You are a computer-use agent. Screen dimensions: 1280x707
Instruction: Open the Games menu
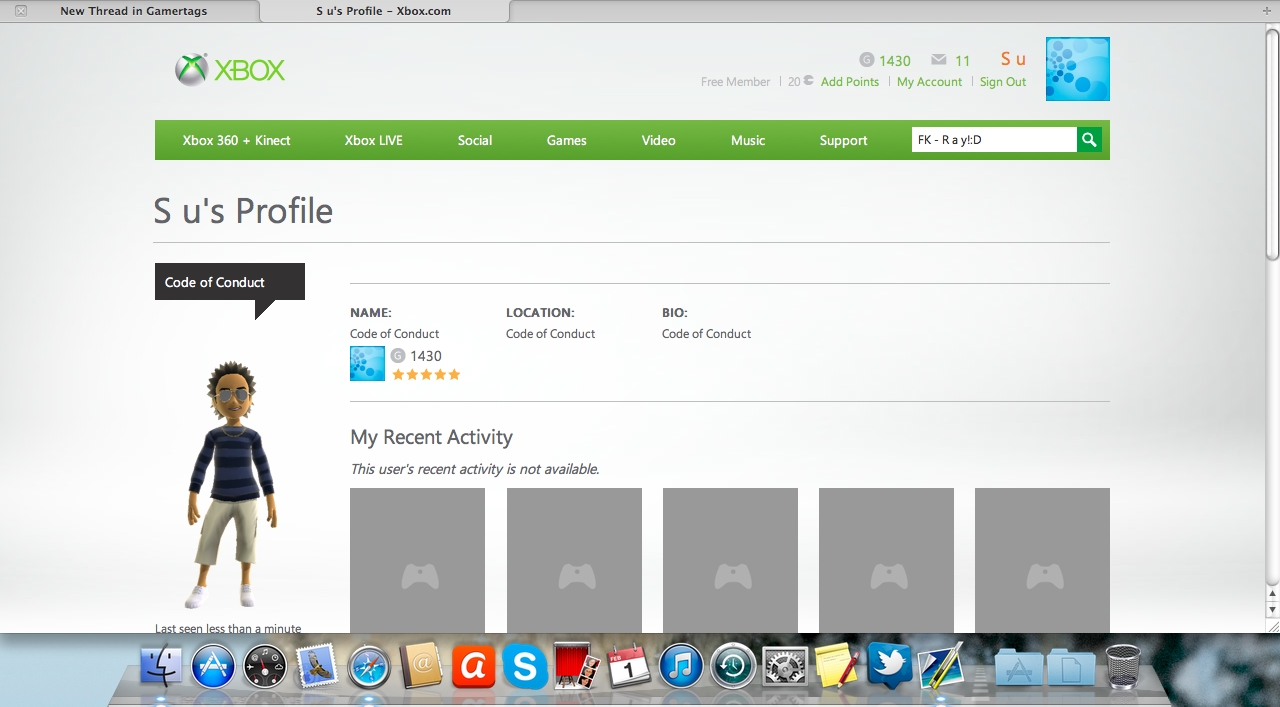(566, 140)
